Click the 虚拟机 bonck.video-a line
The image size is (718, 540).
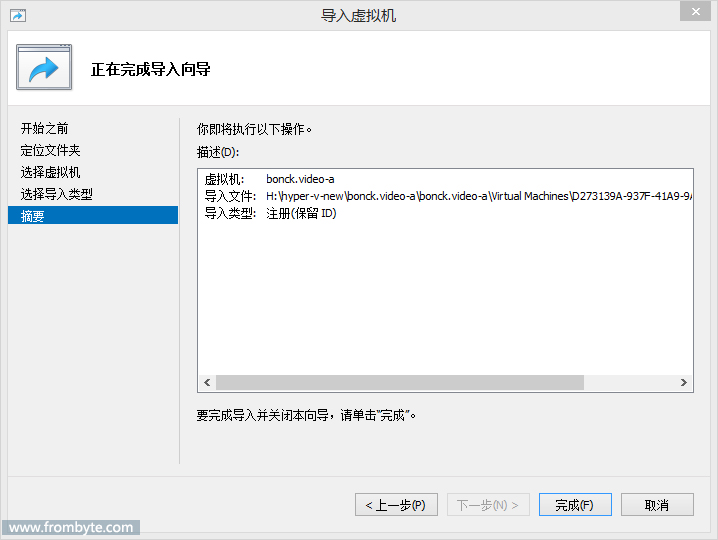270,179
